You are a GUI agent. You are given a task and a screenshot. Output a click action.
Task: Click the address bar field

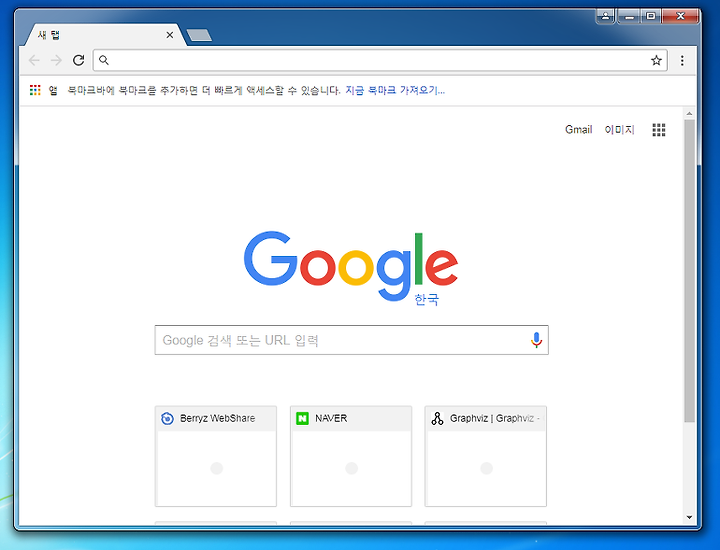[380, 60]
